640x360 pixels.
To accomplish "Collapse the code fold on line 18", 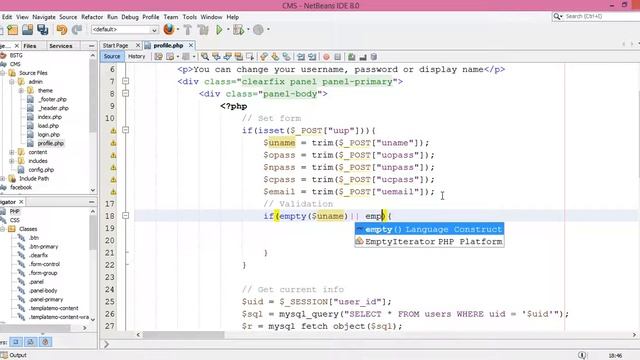I will coord(126,216).
